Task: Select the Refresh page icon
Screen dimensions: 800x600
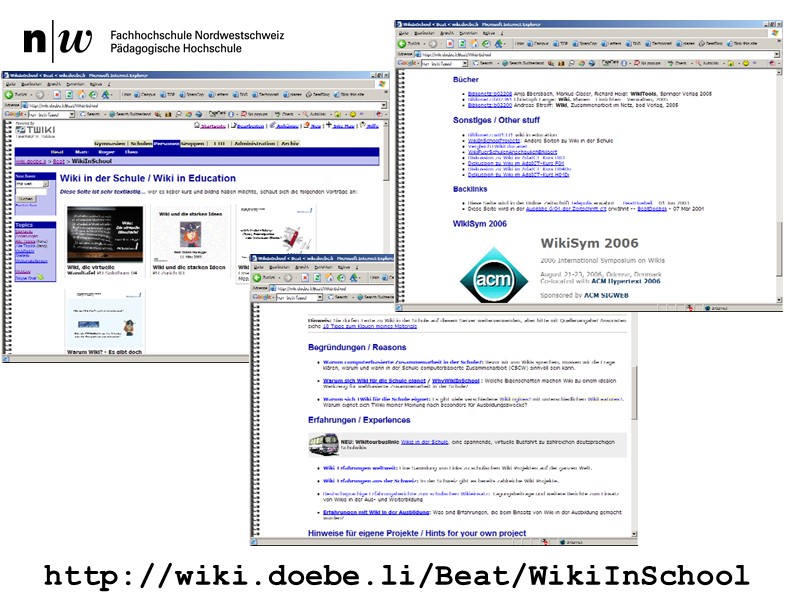Action: coord(68,95)
